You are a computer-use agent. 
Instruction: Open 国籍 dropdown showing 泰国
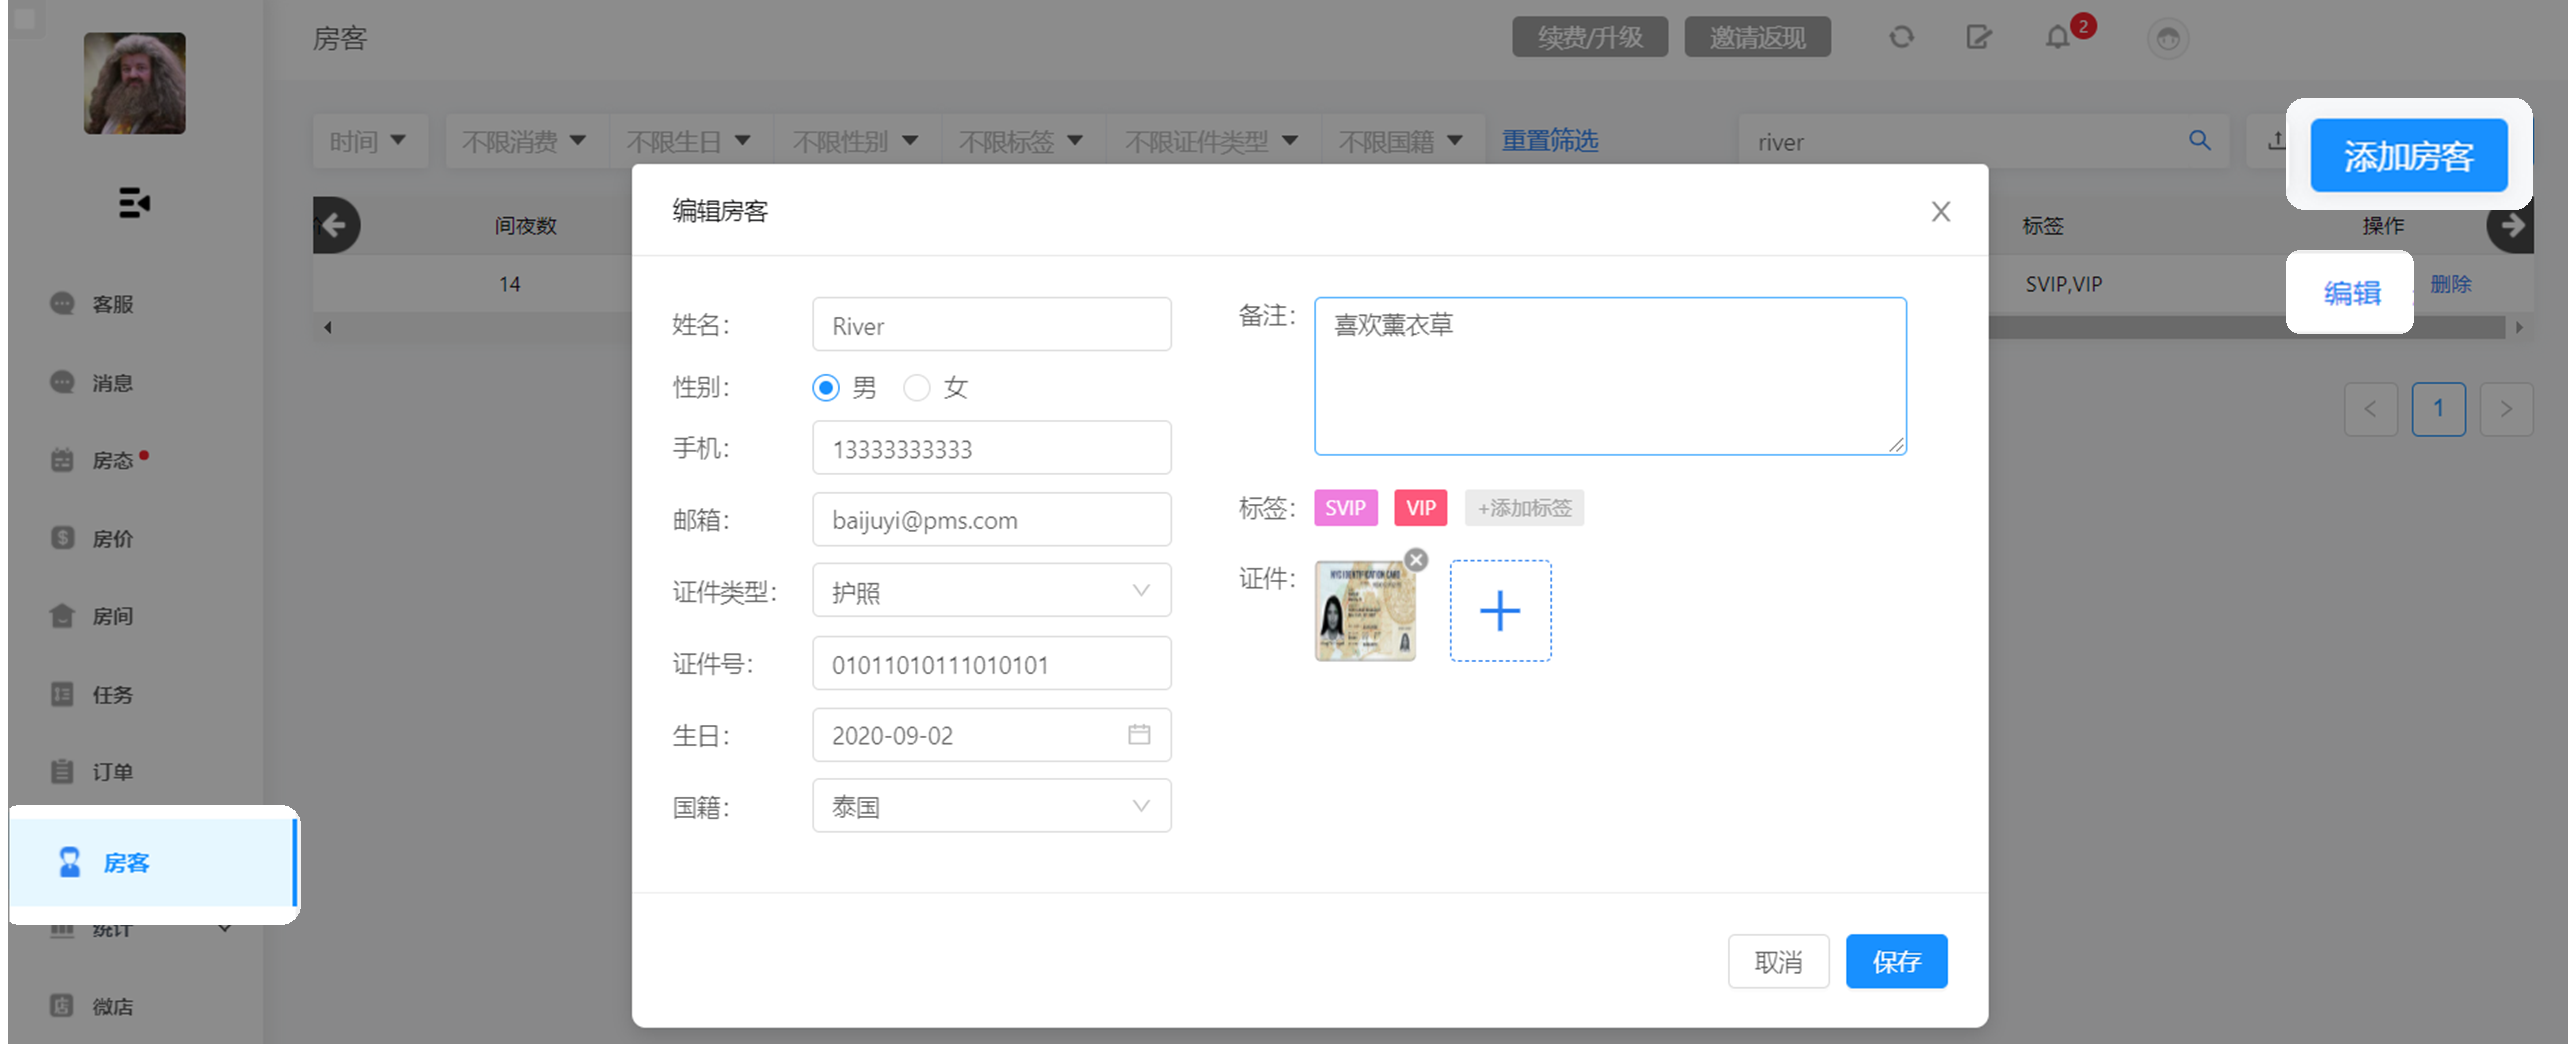(991, 805)
